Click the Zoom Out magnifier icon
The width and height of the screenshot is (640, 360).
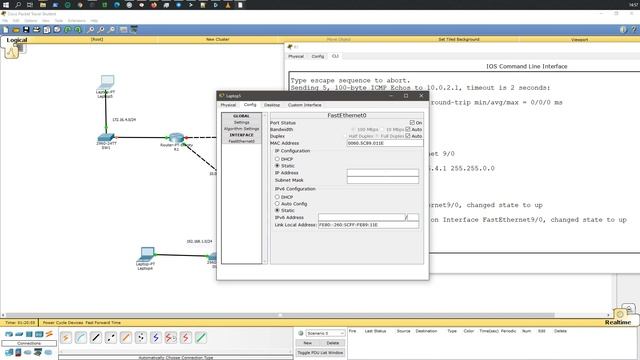(111, 29)
